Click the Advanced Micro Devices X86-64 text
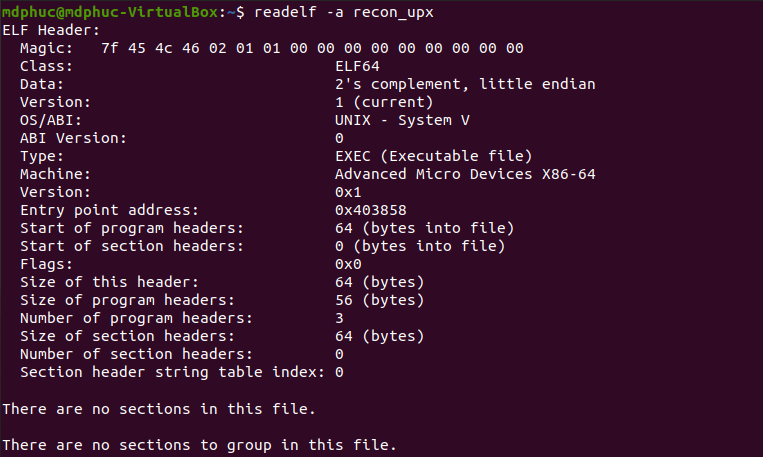Image resolution: width=763 pixels, height=457 pixels. pos(465,174)
